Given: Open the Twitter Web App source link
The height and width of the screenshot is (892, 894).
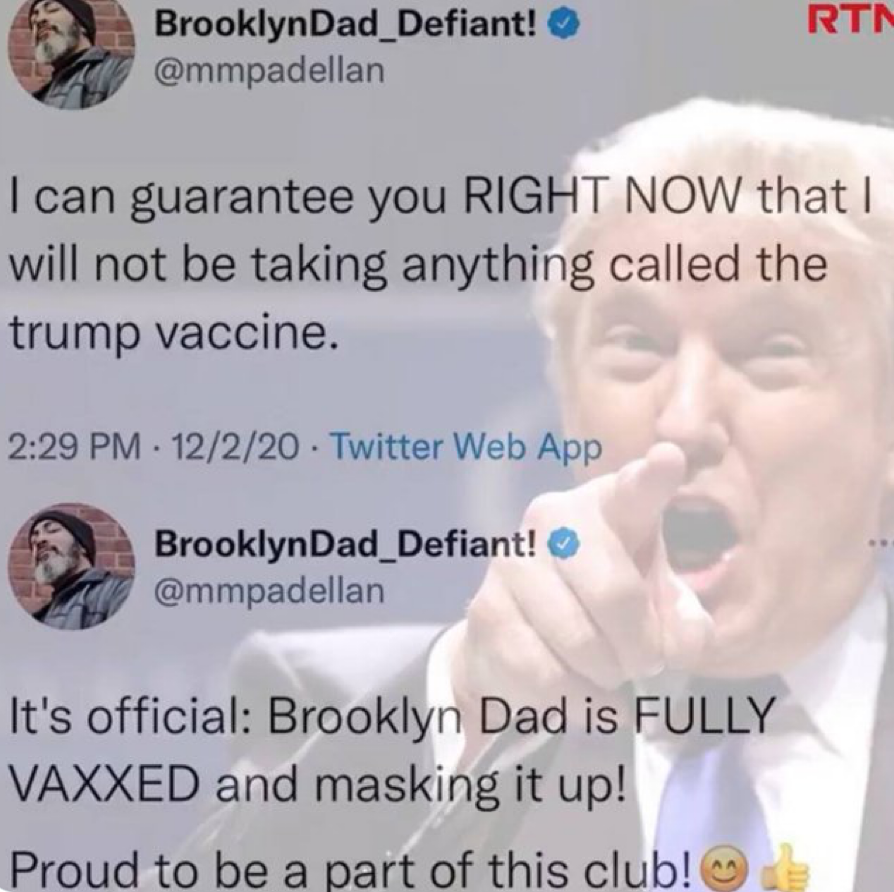Looking at the screenshot, I should (466, 447).
